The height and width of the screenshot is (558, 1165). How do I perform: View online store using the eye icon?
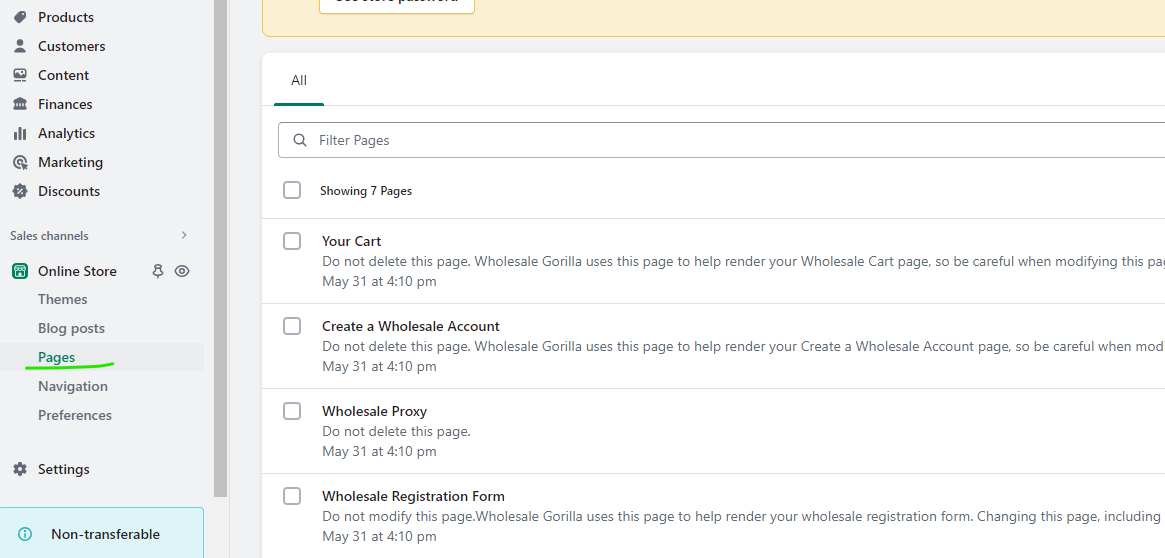[182, 271]
